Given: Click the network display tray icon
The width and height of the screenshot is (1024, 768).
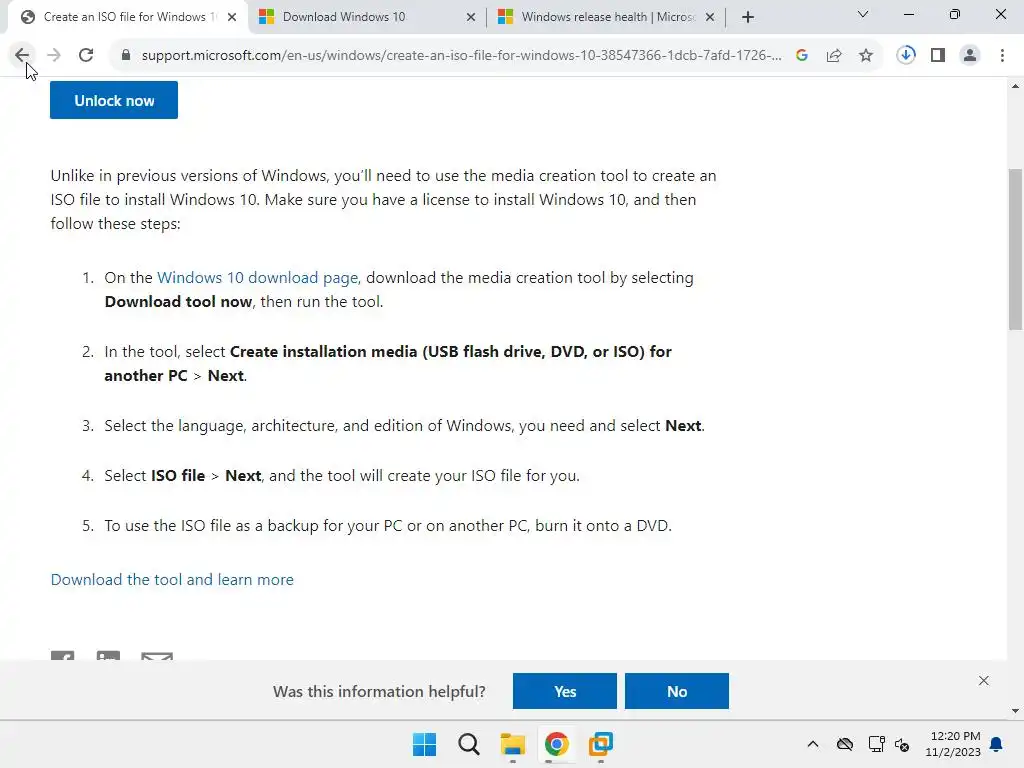Looking at the screenshot, I should (x=876, y=744).
